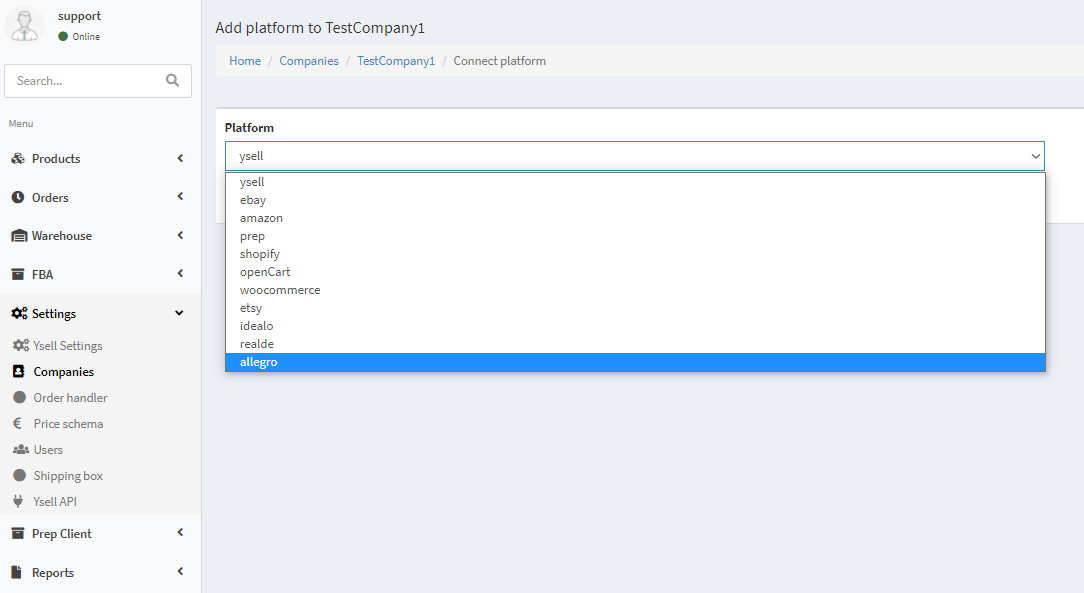Image resolution: width=1084 pixels, height=593 pixels.
Task: Click the Ysell API plug icon
Action: click(18, 501)
